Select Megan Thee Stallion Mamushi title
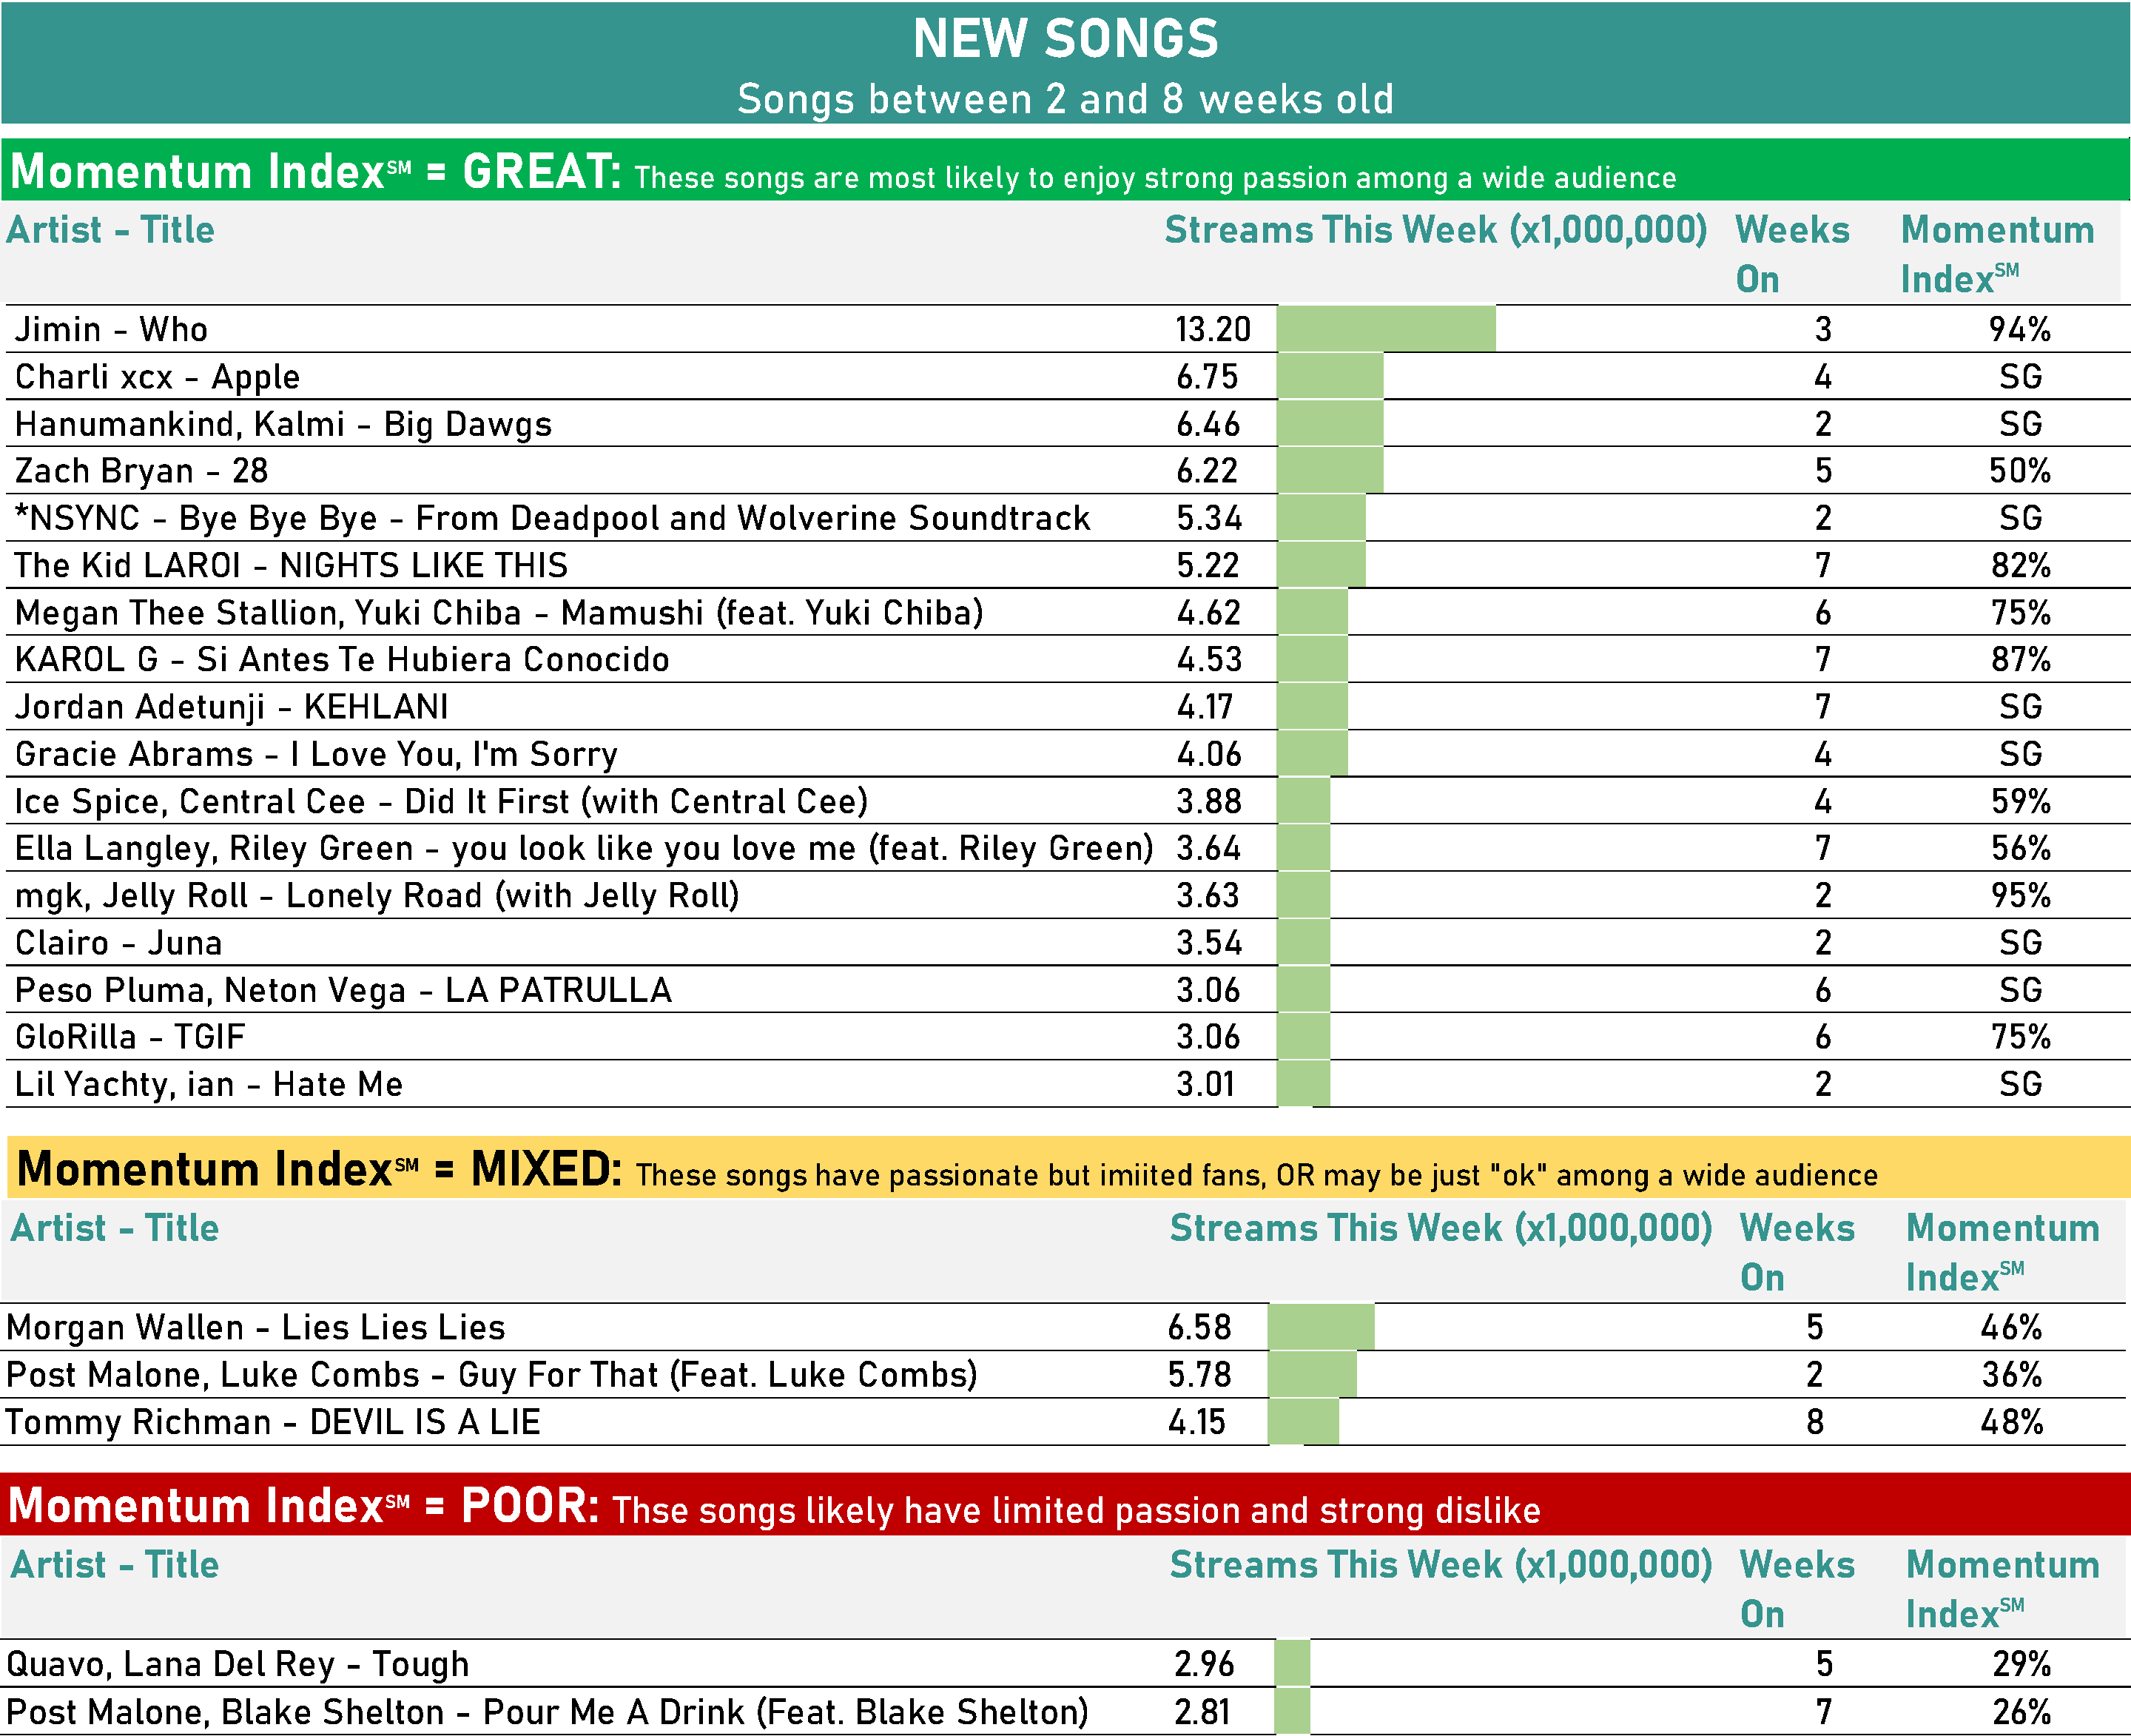 click(499, 612)
